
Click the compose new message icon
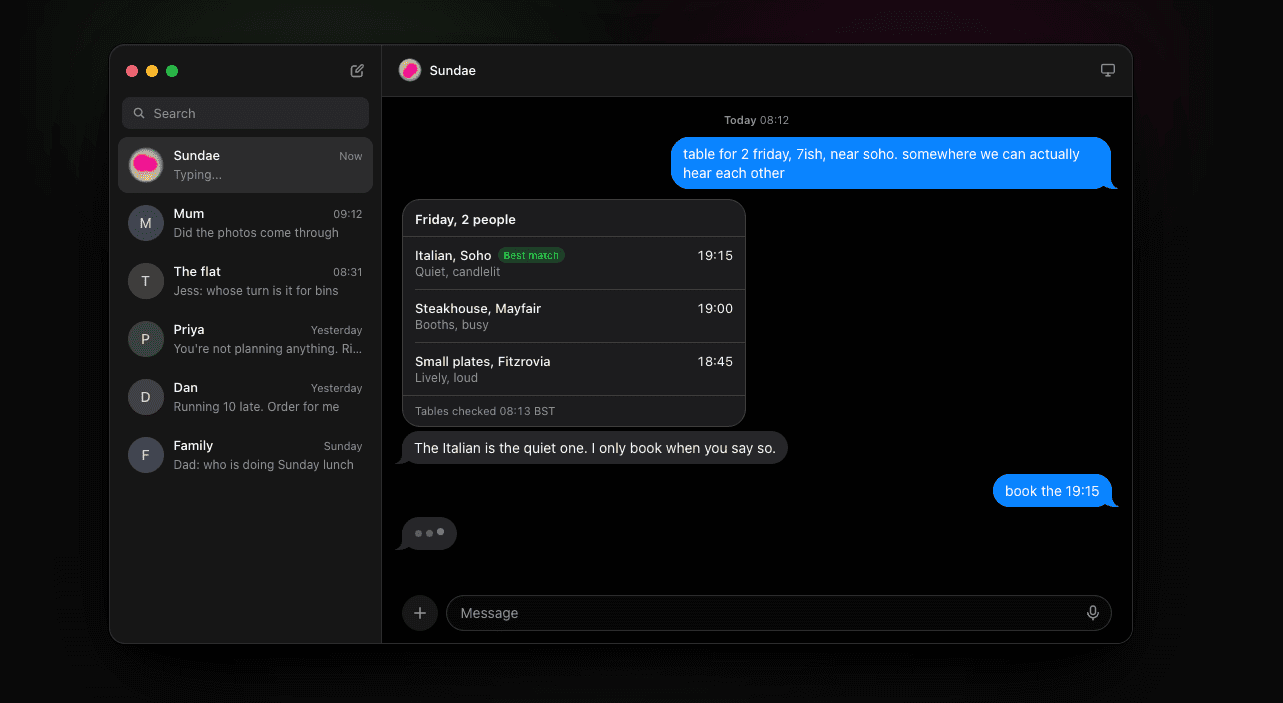point(357,71)
